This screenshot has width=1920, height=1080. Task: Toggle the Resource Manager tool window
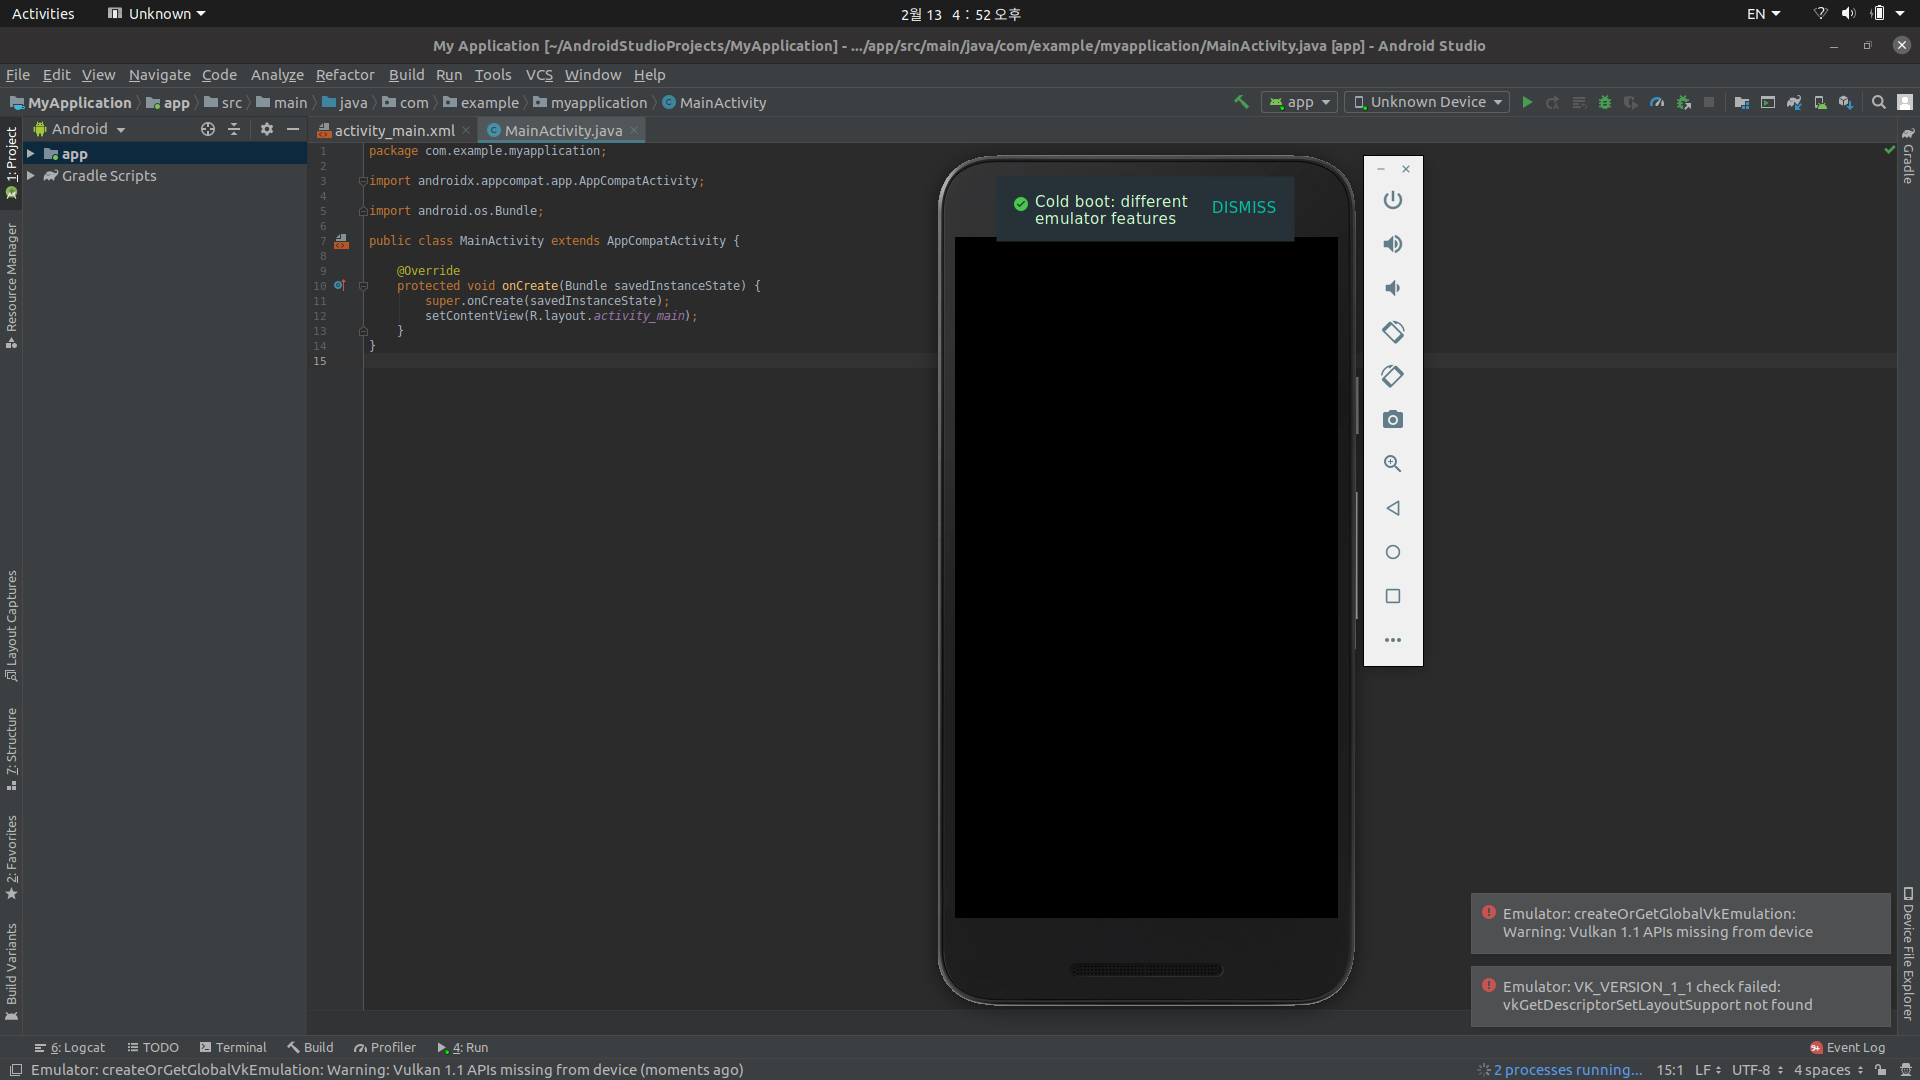11,285
